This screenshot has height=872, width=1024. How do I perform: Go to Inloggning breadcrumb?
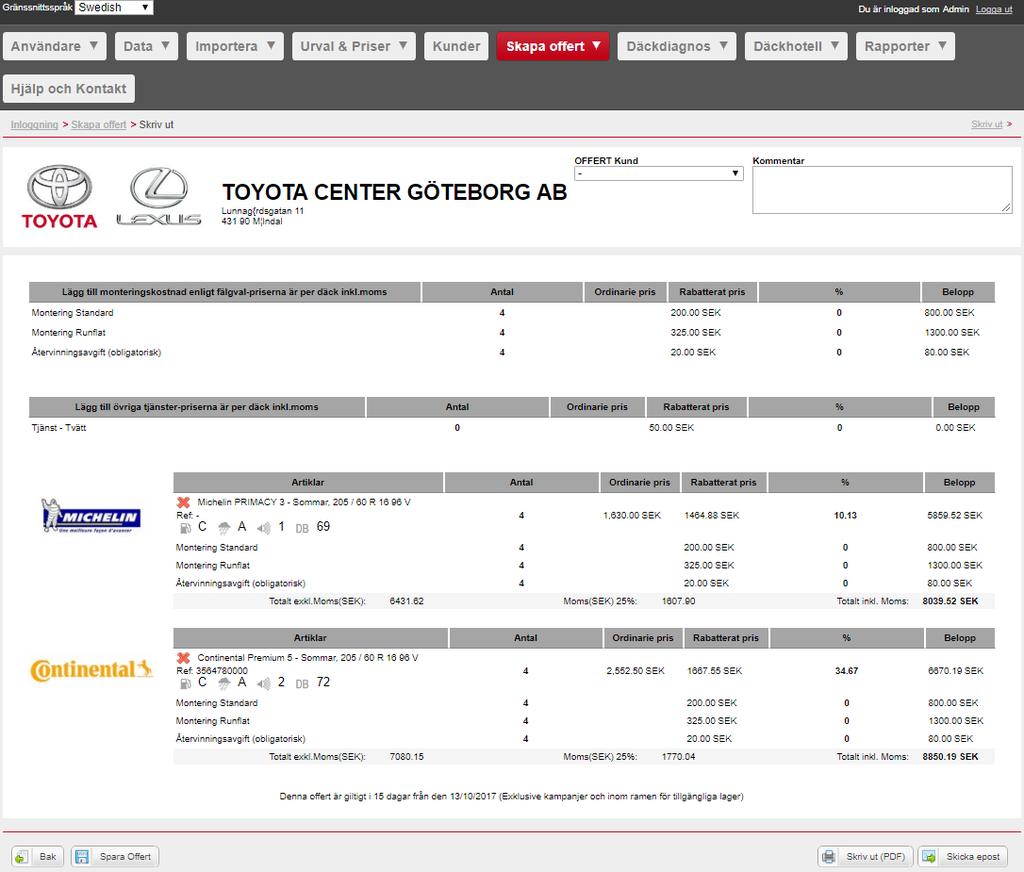[x=34, y=124]
